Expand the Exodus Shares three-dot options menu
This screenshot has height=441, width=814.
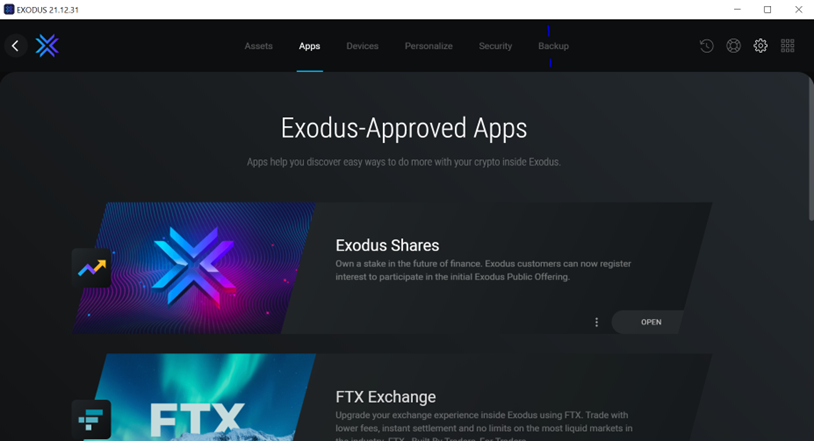point(596,322)
